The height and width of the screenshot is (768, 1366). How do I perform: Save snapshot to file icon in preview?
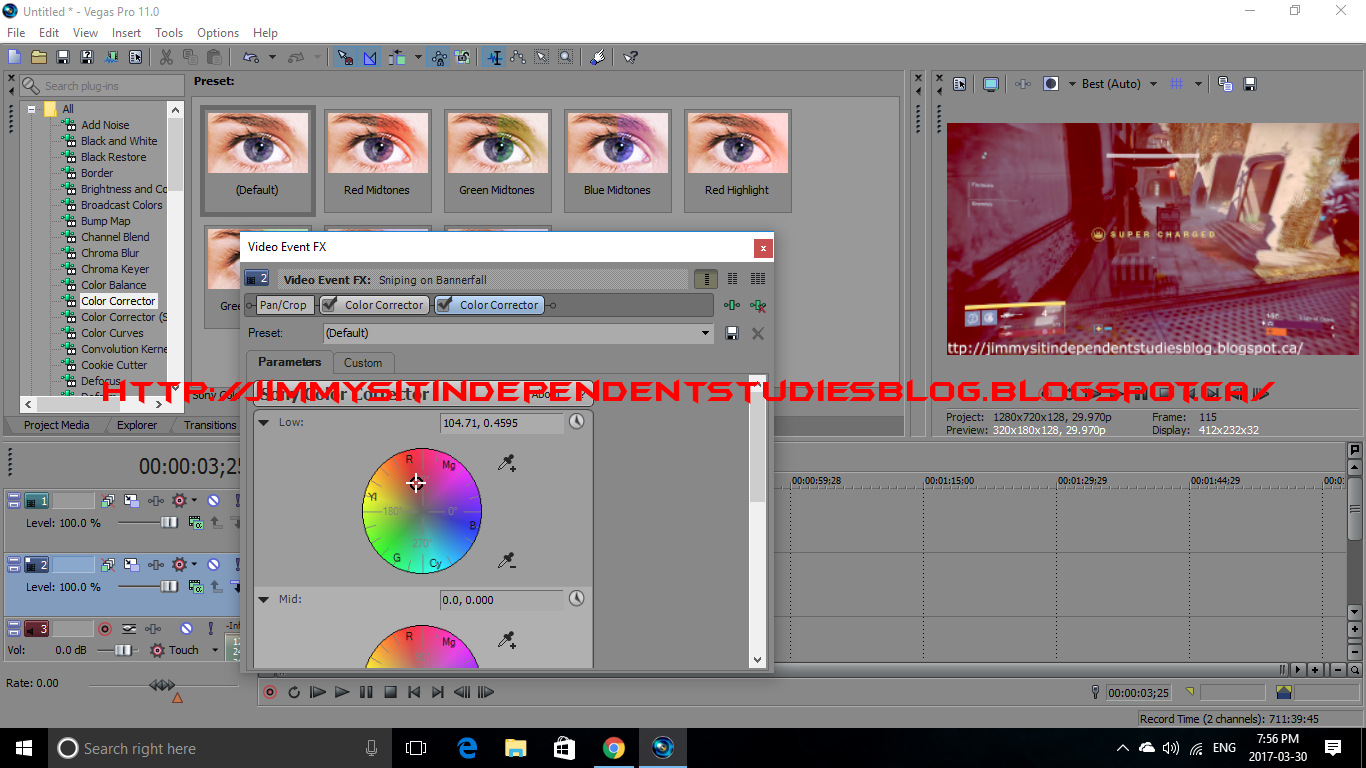point(1249,84)
